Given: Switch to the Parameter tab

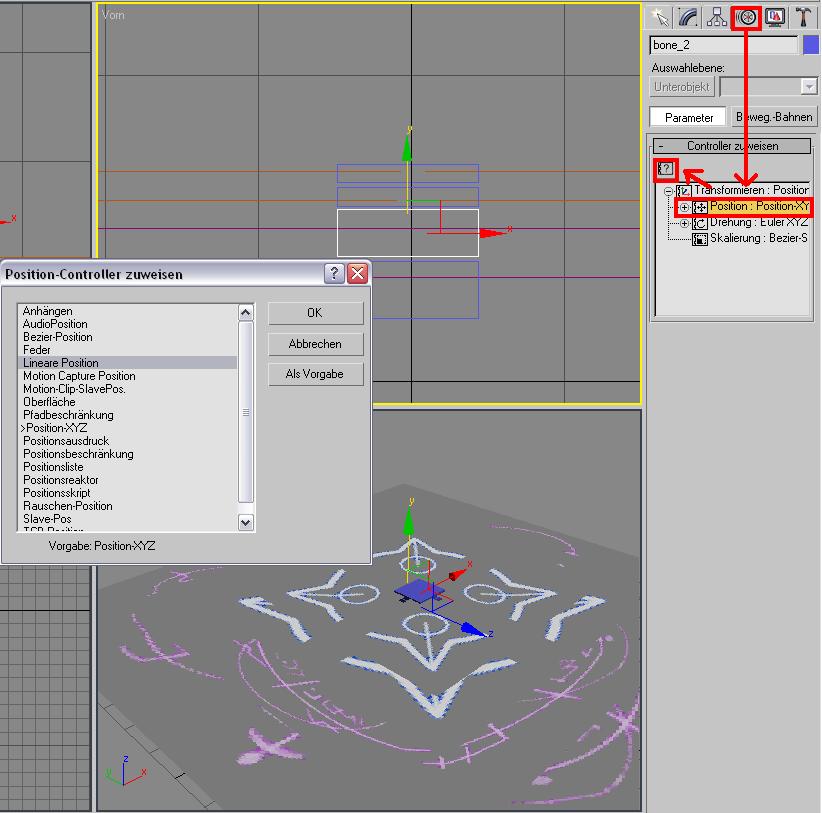Looking at the screenshot, I should click(688, 117).
